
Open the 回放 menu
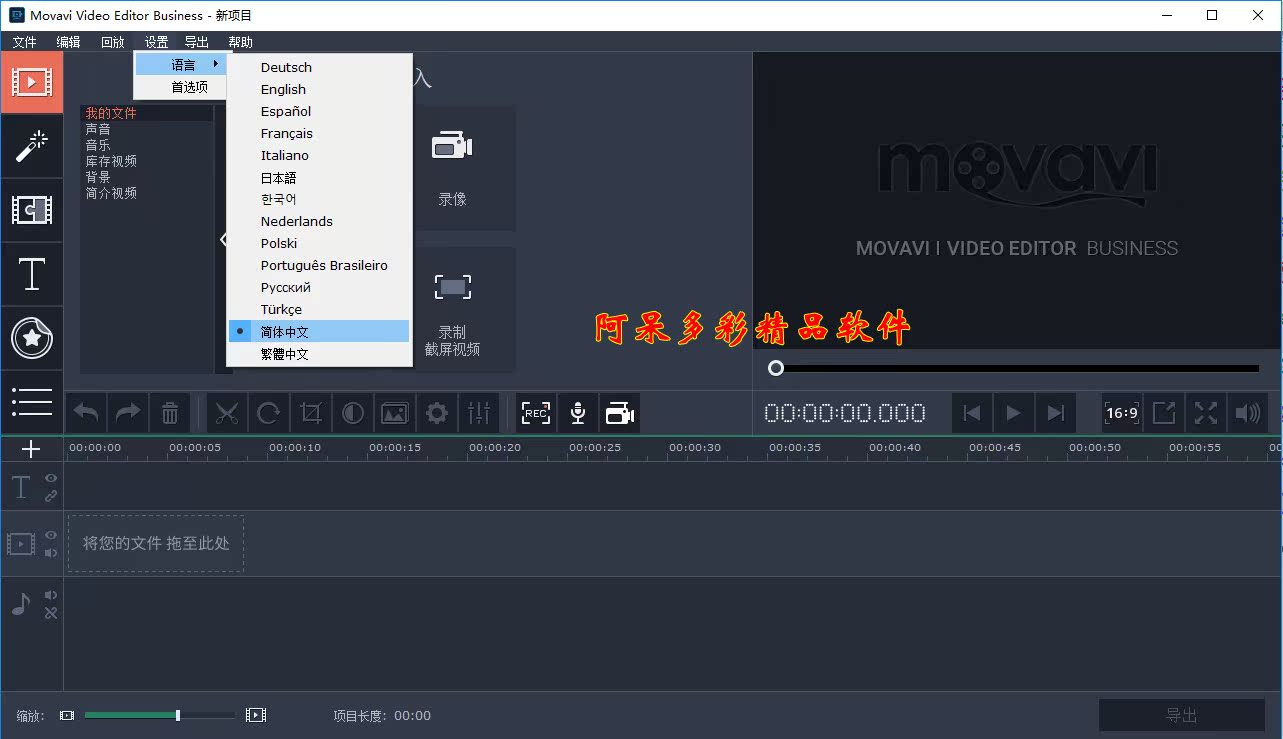point(113,42)
